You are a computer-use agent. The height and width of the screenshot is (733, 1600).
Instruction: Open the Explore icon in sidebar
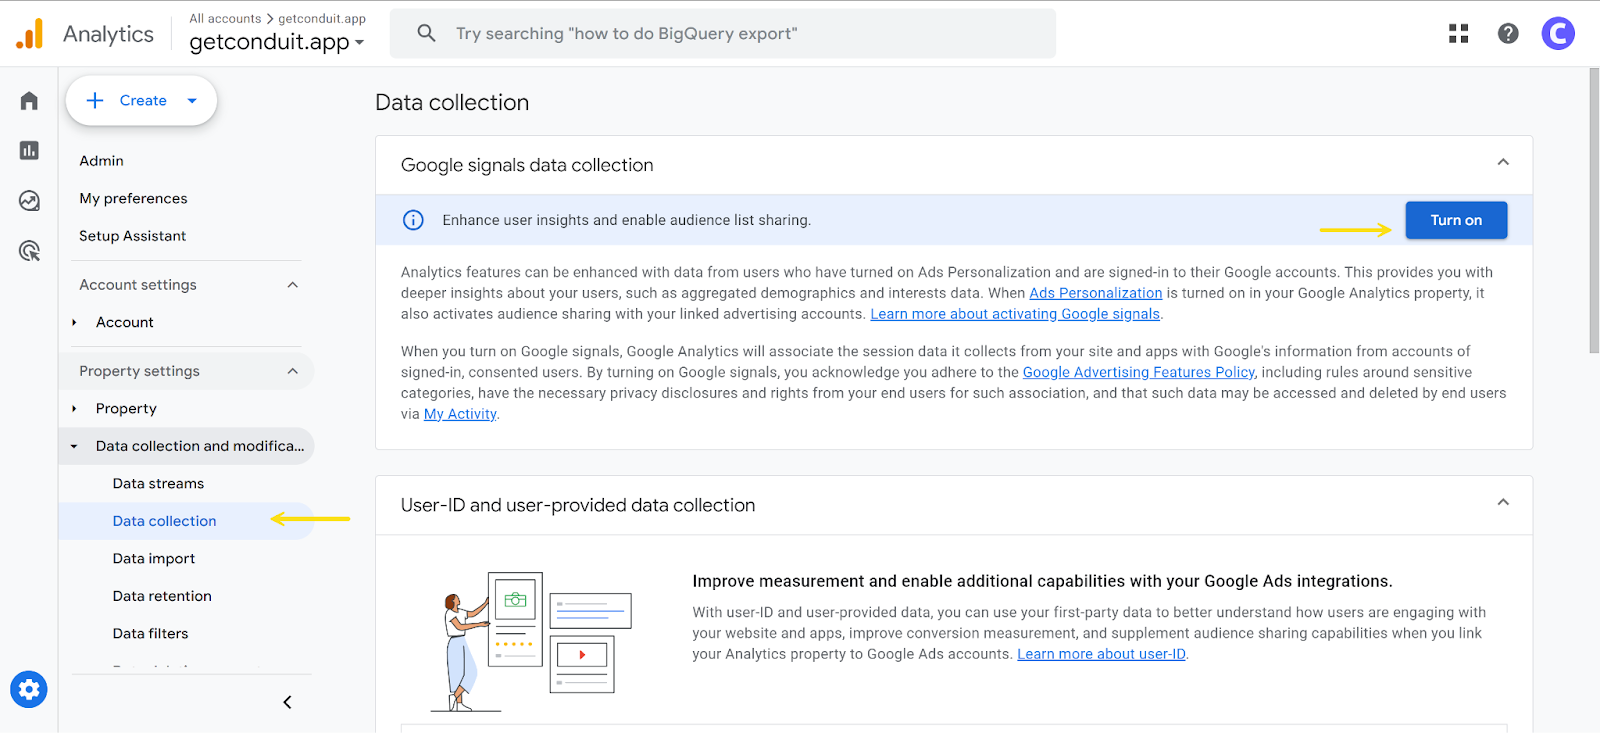pyautogui.click(x=29, y=201)
